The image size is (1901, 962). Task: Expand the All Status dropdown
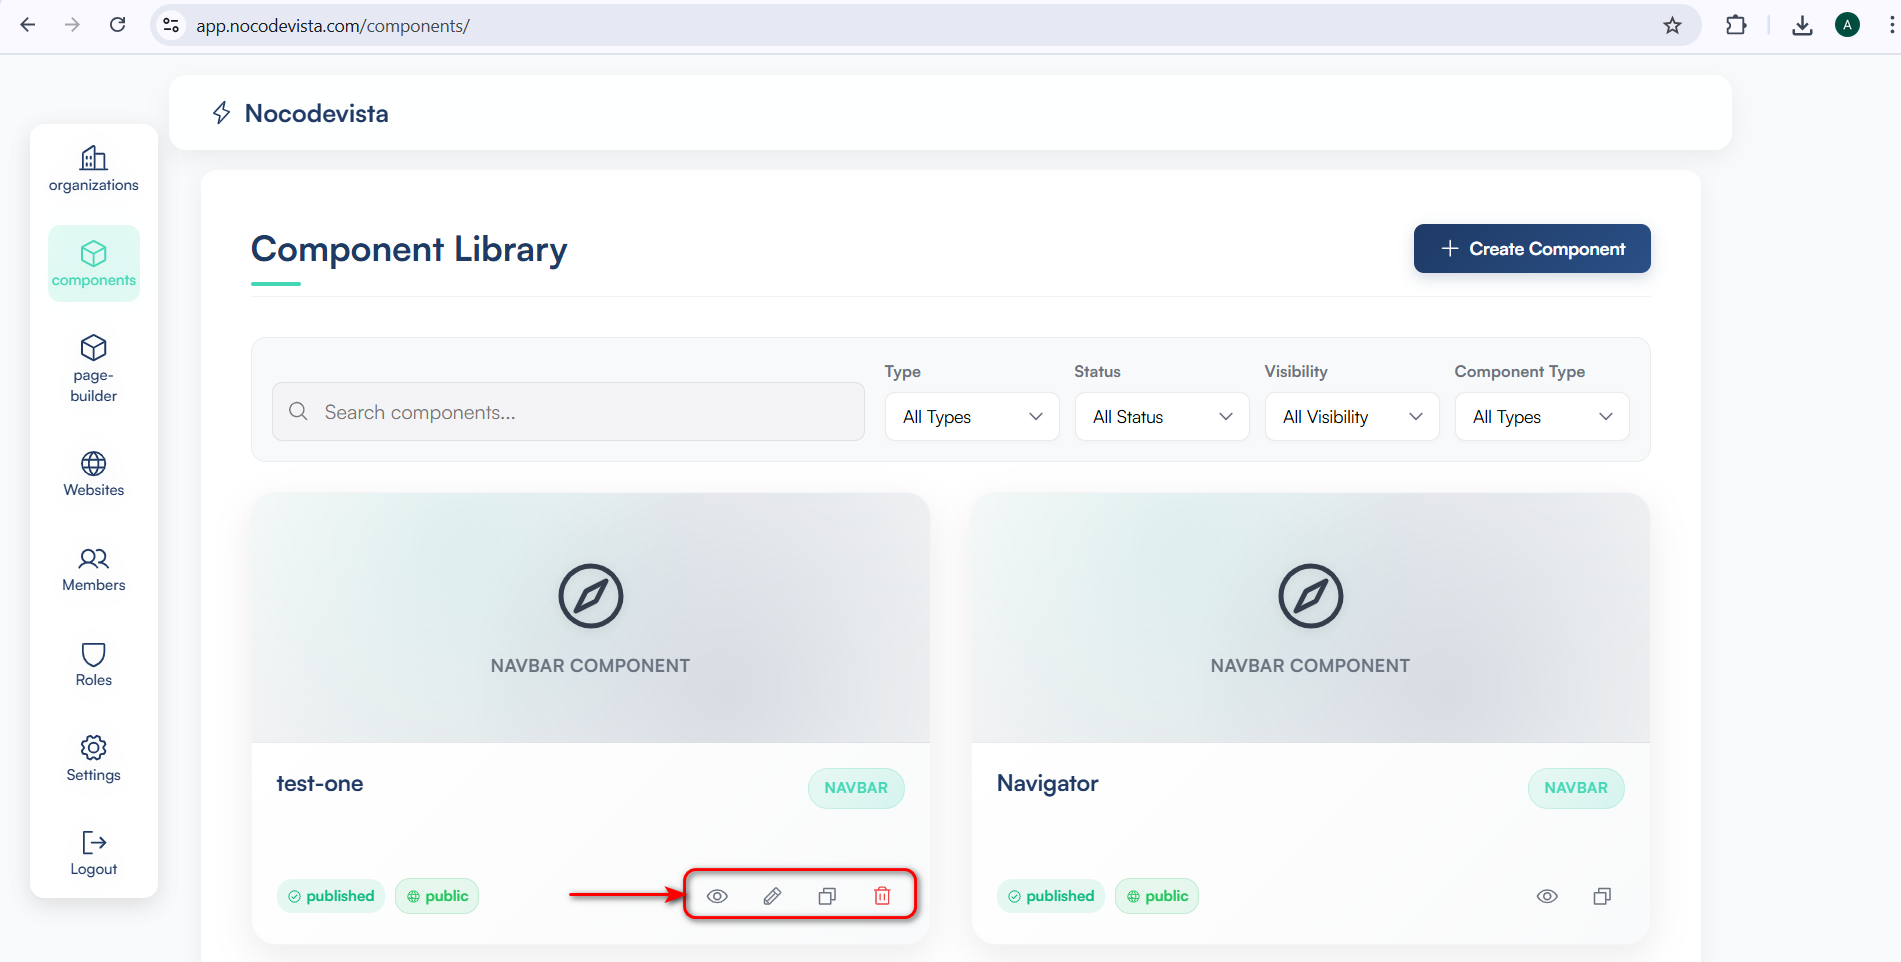[x=1161, y=417]
